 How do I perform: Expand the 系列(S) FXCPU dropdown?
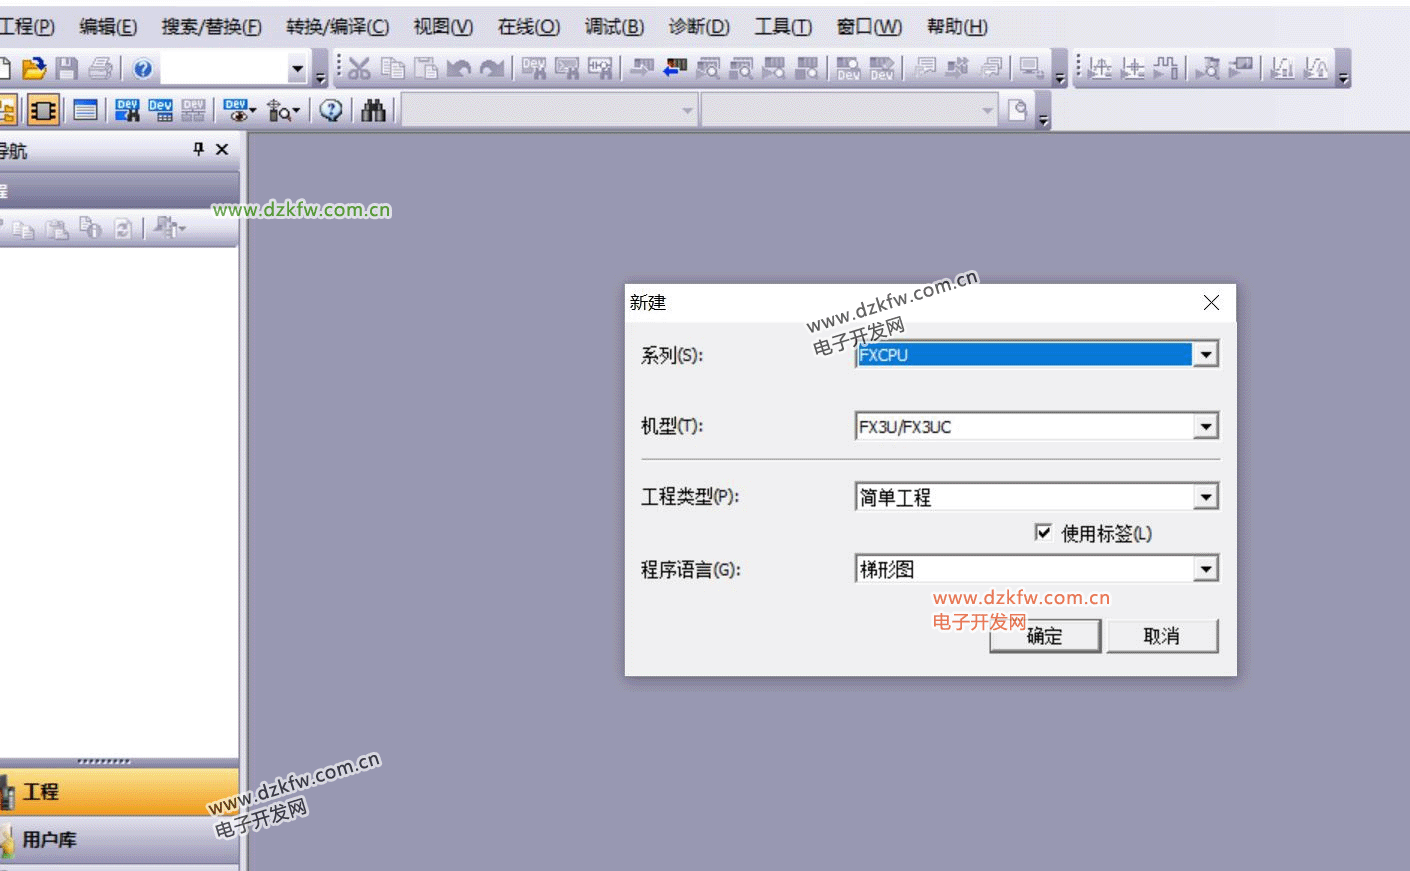tap(1206, 355)
